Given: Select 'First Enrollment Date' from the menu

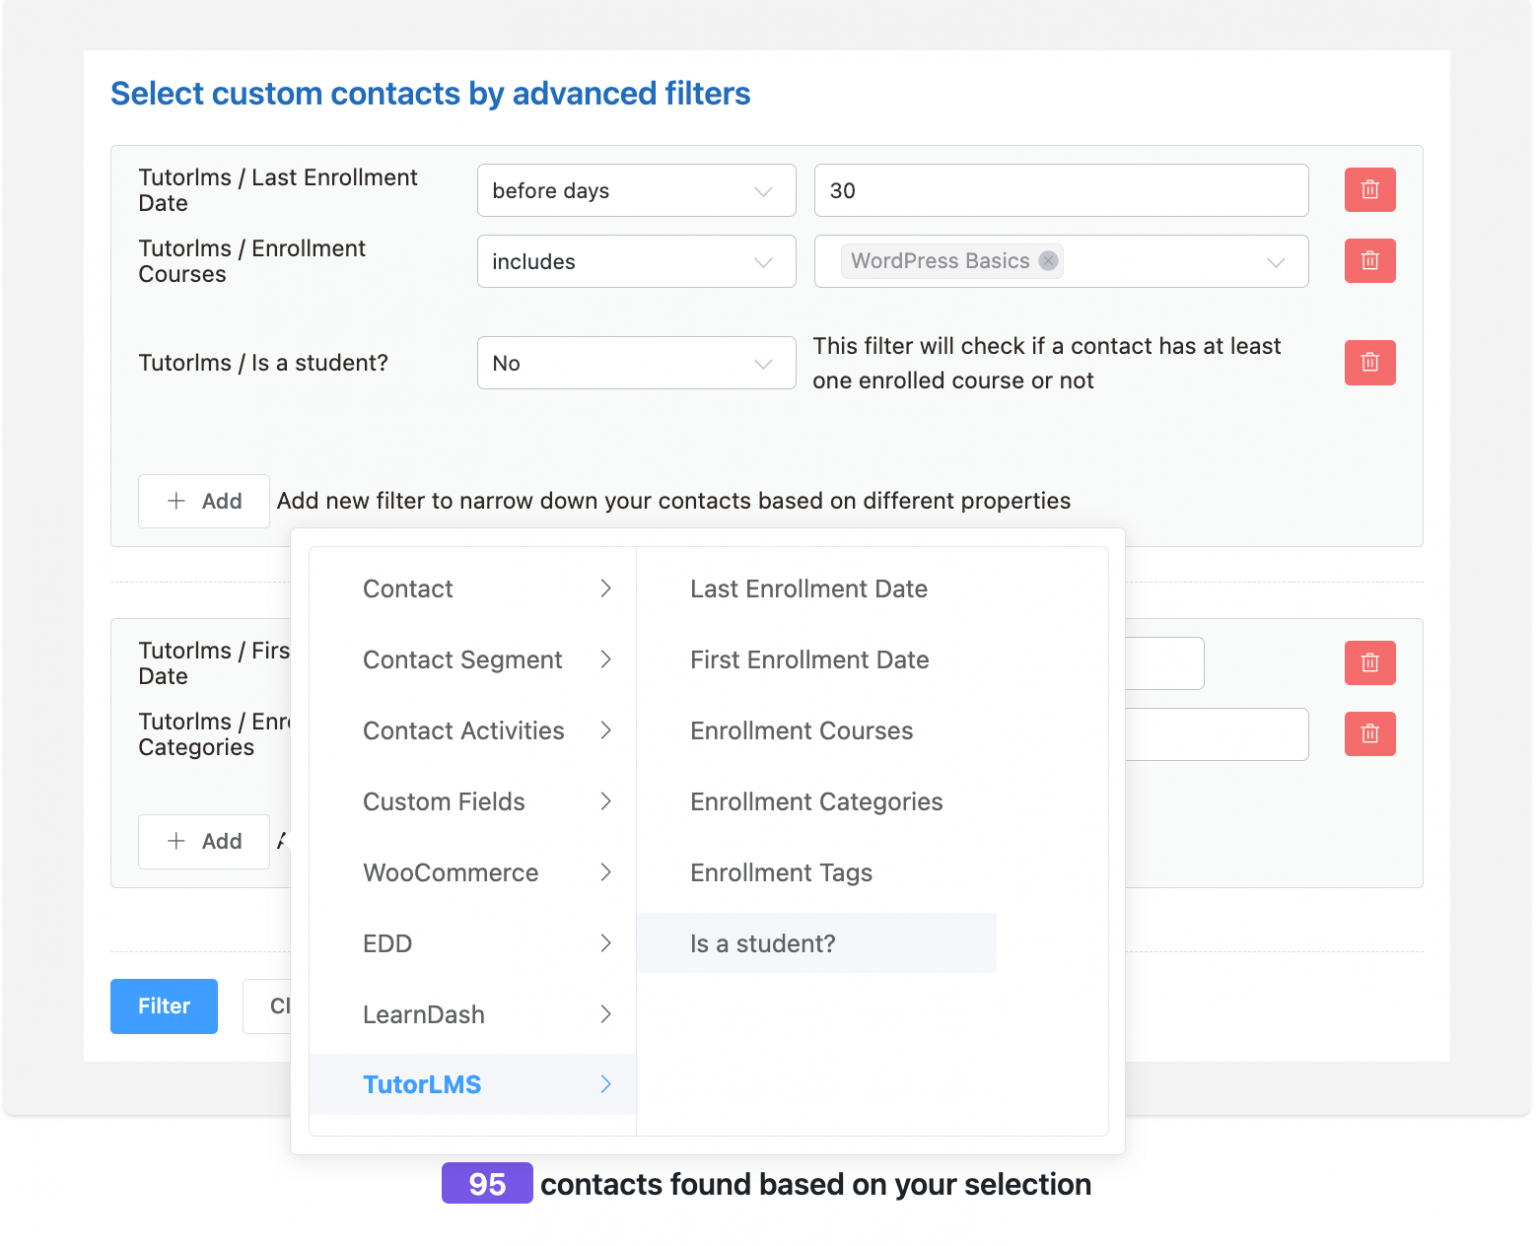Looking at the screenshot, I should pos(809,660).
